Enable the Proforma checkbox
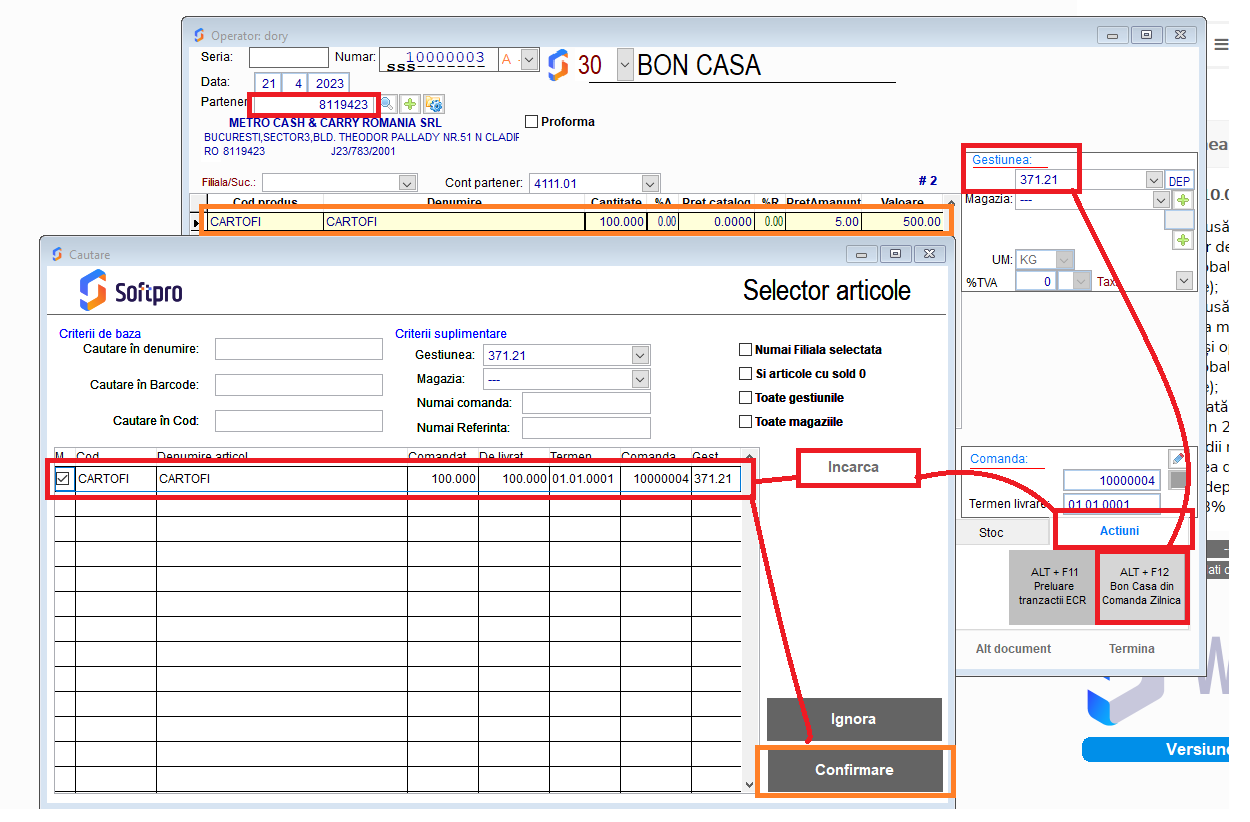This screenshot has height=822, width=1250. coord(532,122)
